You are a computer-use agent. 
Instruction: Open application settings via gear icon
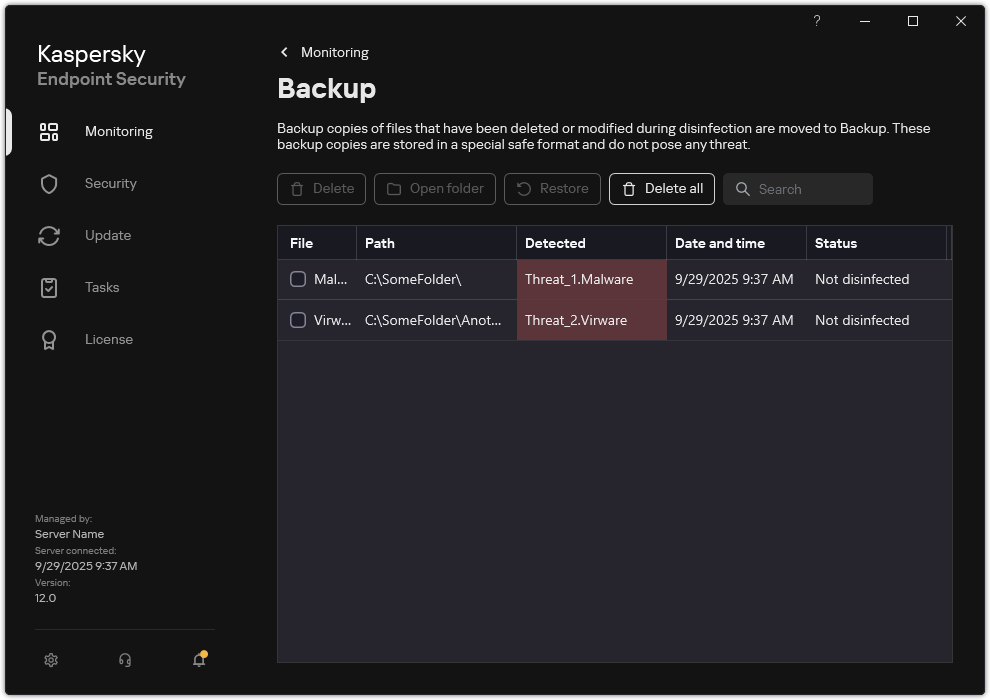[50, 660]
